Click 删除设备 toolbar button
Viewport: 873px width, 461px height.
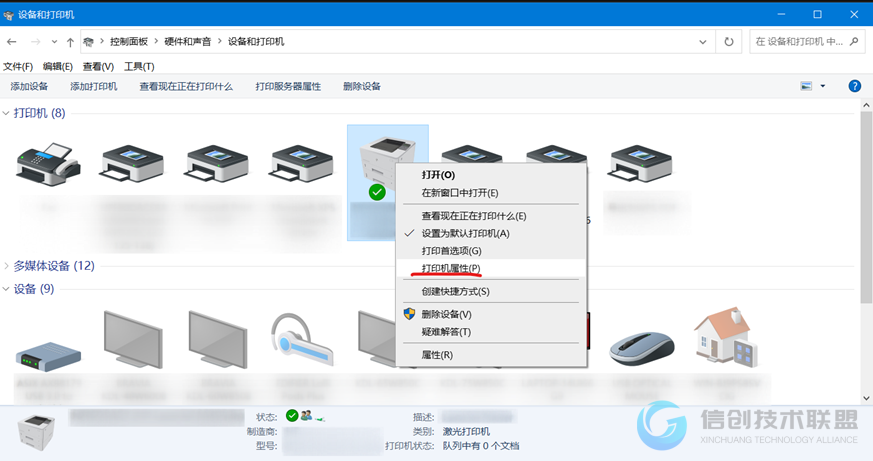[x=362, y=86]
